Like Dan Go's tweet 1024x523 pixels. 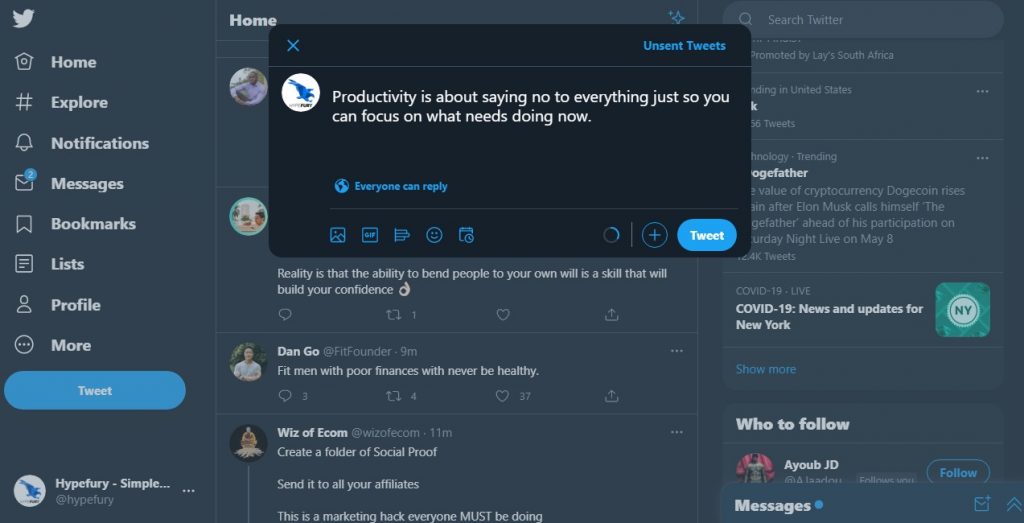tap(503, 396)
